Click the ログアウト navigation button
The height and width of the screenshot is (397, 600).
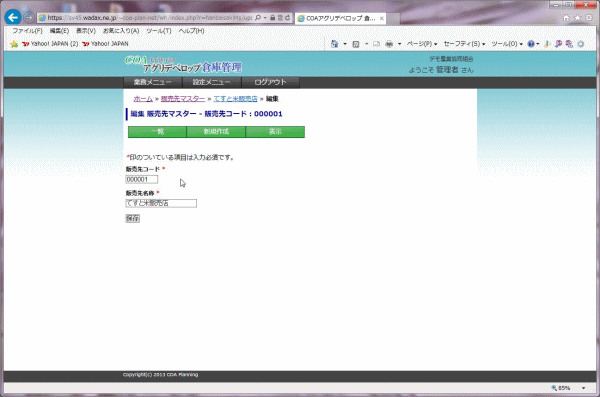point(271,82)
